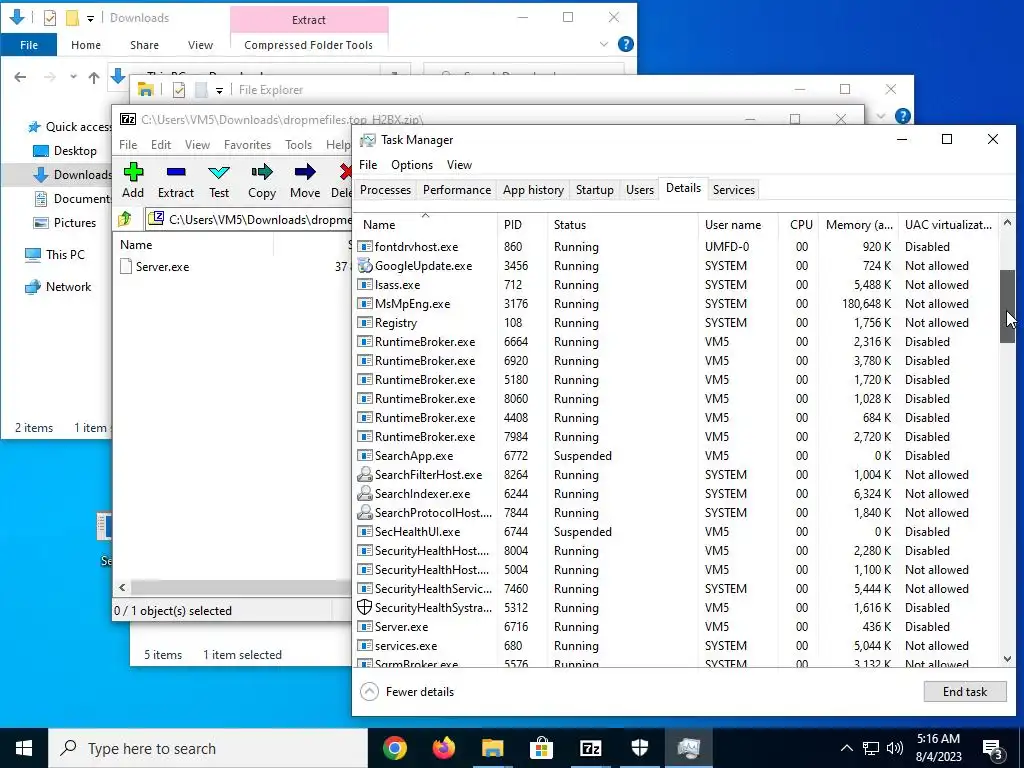Switch to the Startup tab

(x=594, y=189)
